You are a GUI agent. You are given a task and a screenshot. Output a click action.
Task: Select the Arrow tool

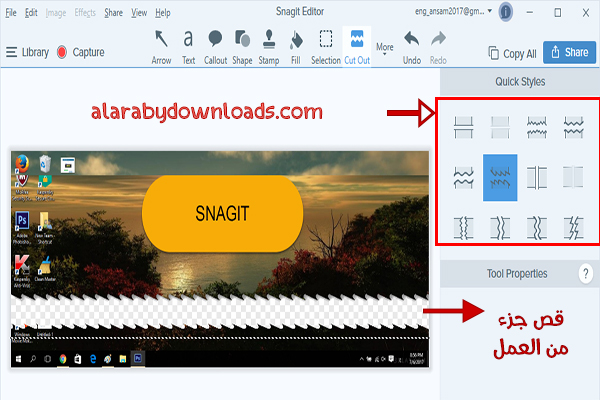(161, 47)
